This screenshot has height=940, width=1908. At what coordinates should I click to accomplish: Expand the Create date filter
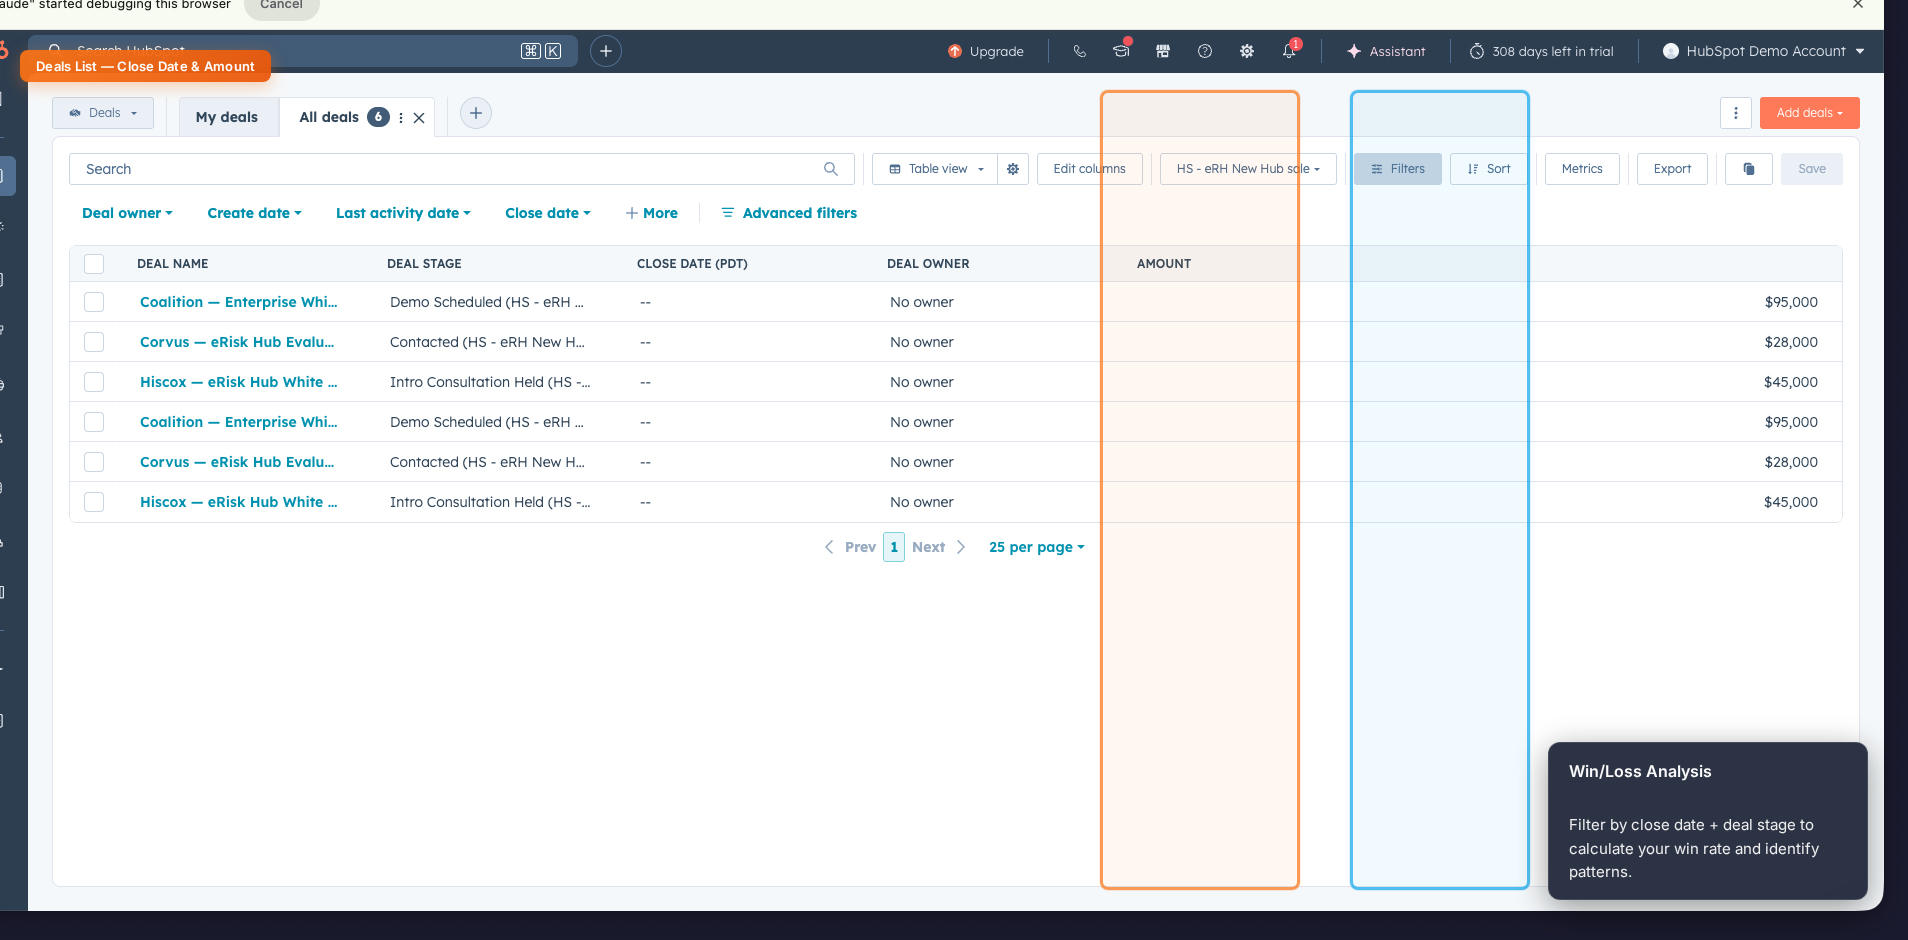coord(254,213)
